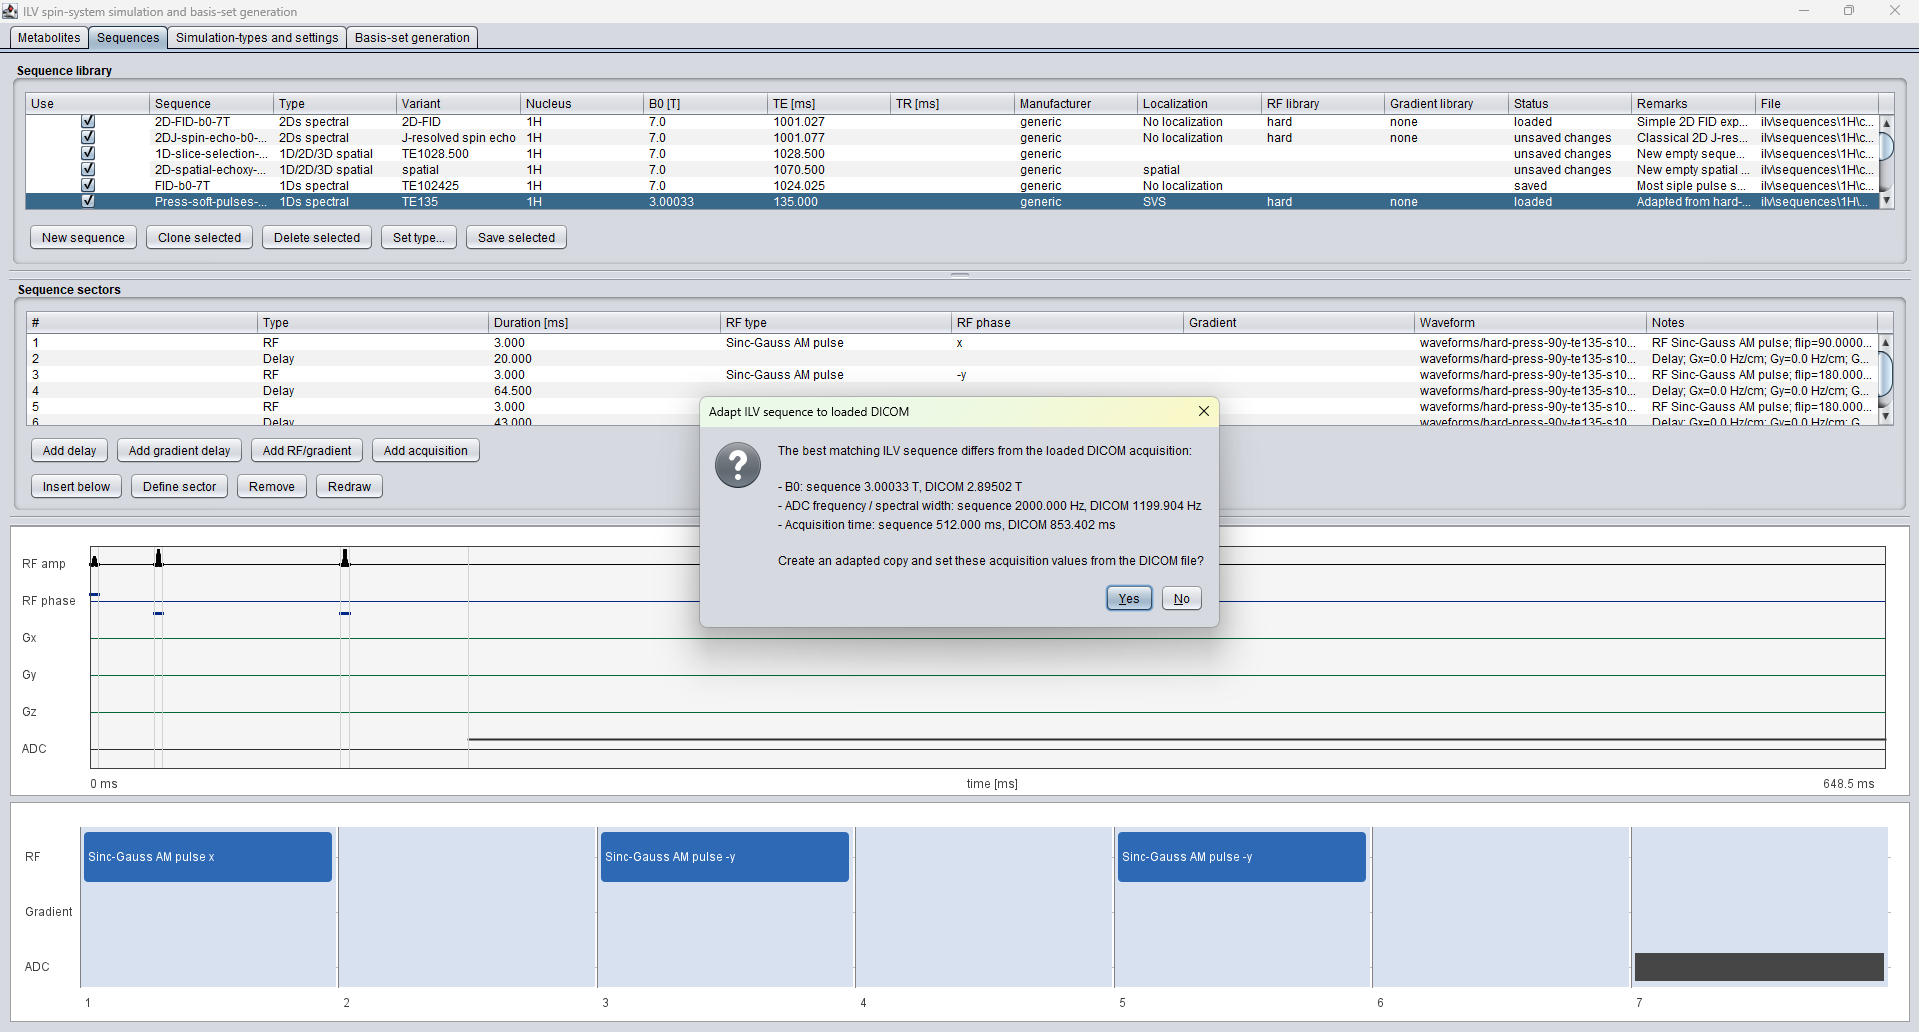
Task: Click the ADC block in sector 7
Action: click(1759, 967)
